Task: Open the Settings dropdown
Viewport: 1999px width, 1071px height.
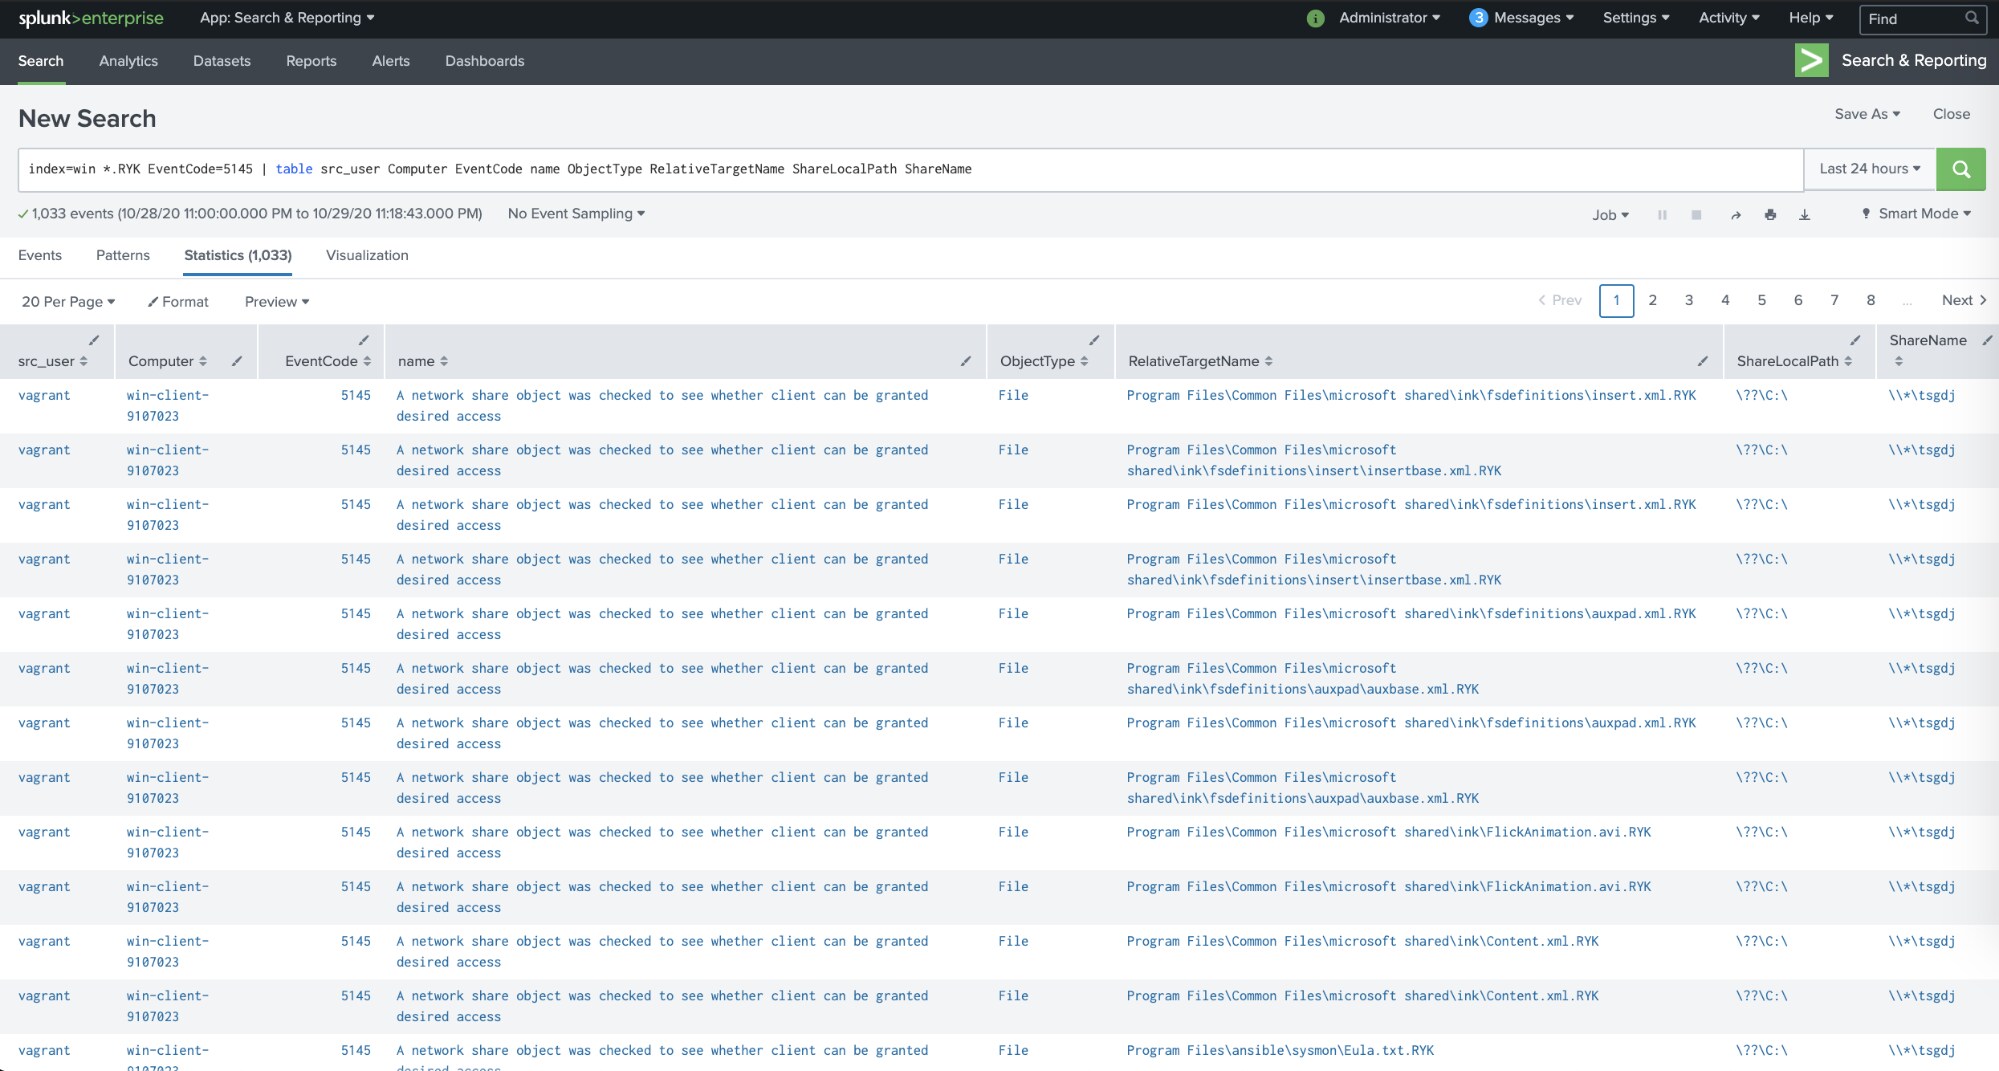Action: pos(1636,18)
